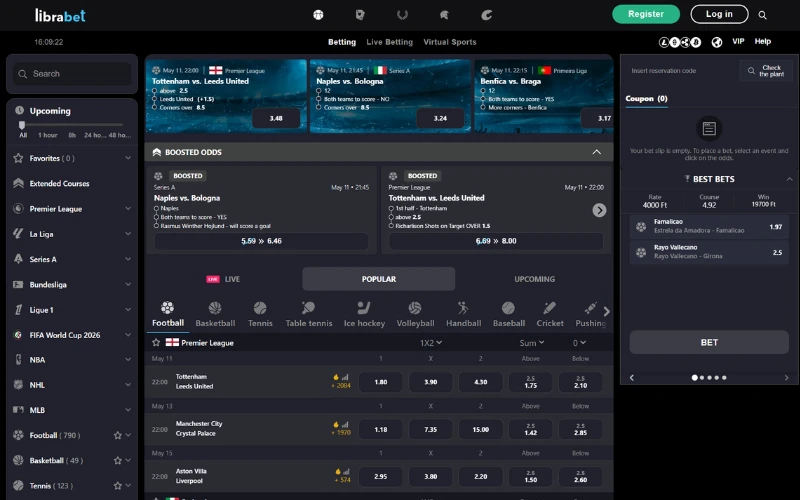Screen dimensions: 800x500
Task: Select the Baseball sport icon tab
Action: 509,314
